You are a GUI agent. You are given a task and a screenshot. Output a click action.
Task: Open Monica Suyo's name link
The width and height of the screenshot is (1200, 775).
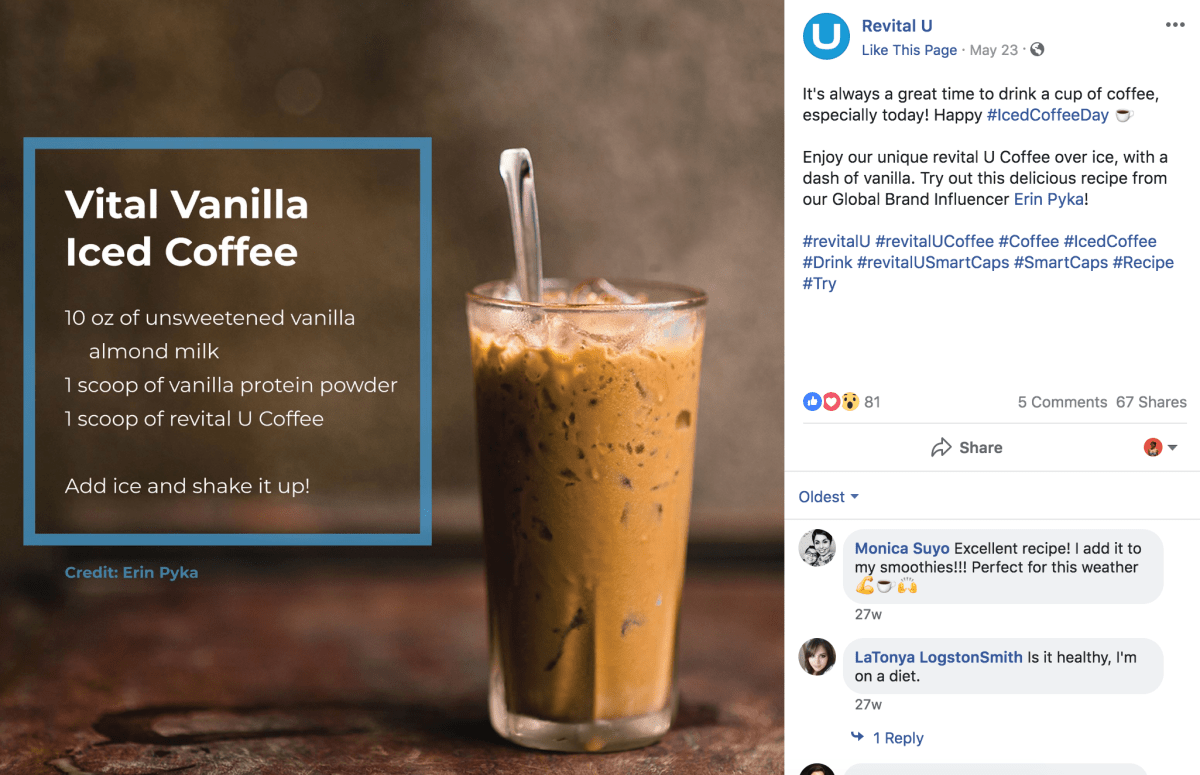pyautogui.click(x=902, y=548)
